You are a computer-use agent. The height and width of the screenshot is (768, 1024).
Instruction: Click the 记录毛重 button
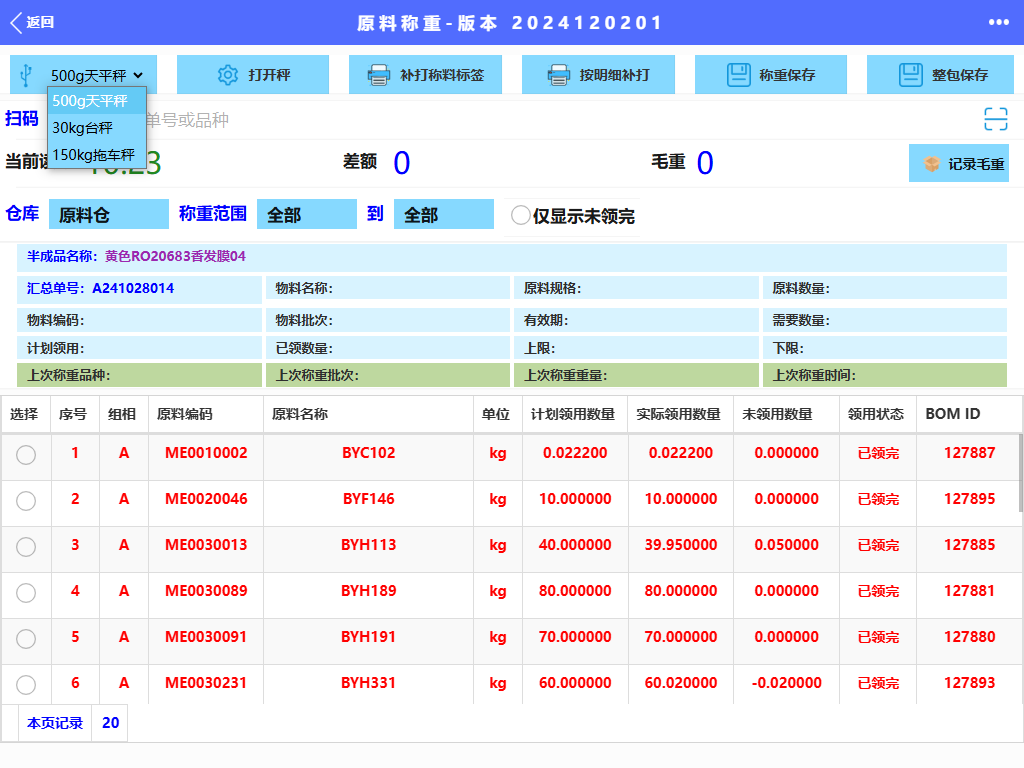958,163
